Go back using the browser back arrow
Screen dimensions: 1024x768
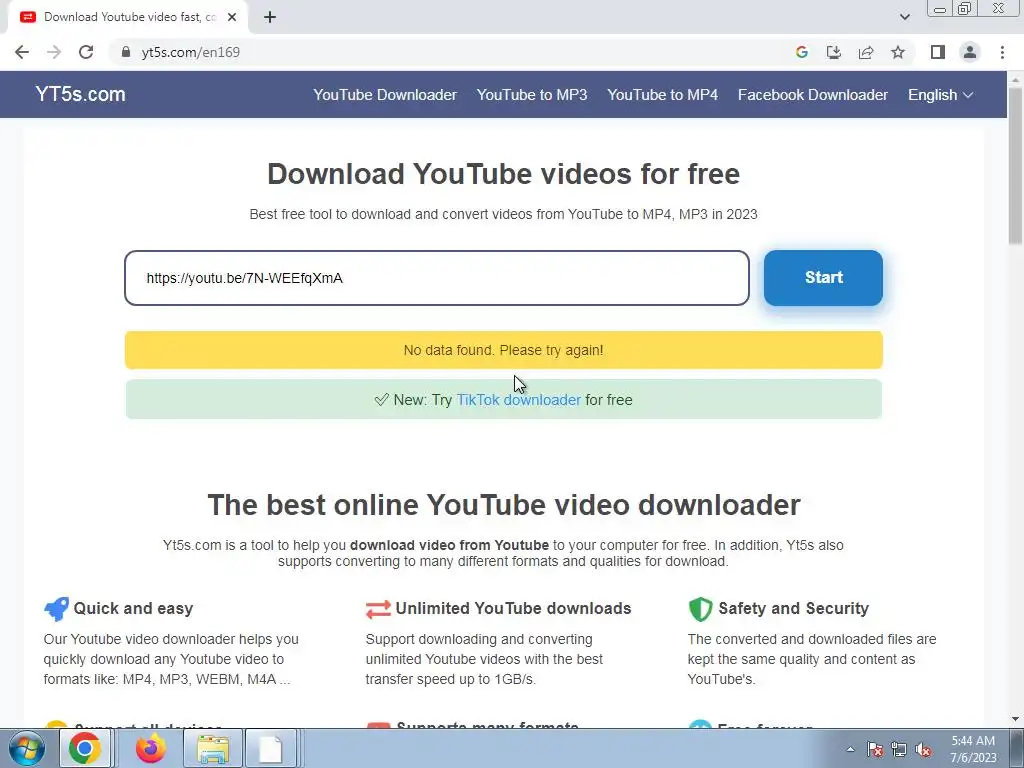(22, 52)
